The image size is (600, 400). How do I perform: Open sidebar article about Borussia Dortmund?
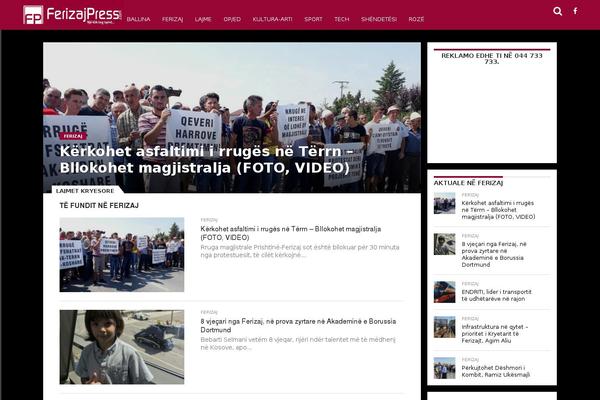click(494, 254)
